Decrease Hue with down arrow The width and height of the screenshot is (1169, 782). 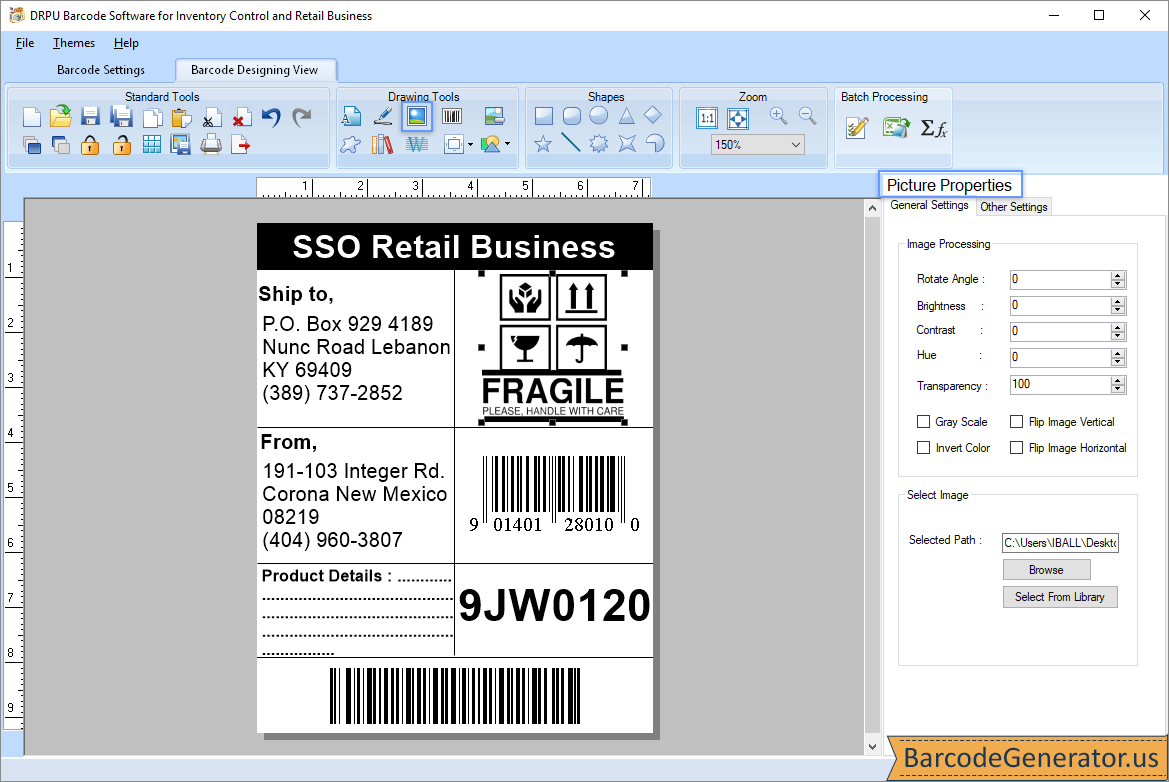coord(1117,362)
